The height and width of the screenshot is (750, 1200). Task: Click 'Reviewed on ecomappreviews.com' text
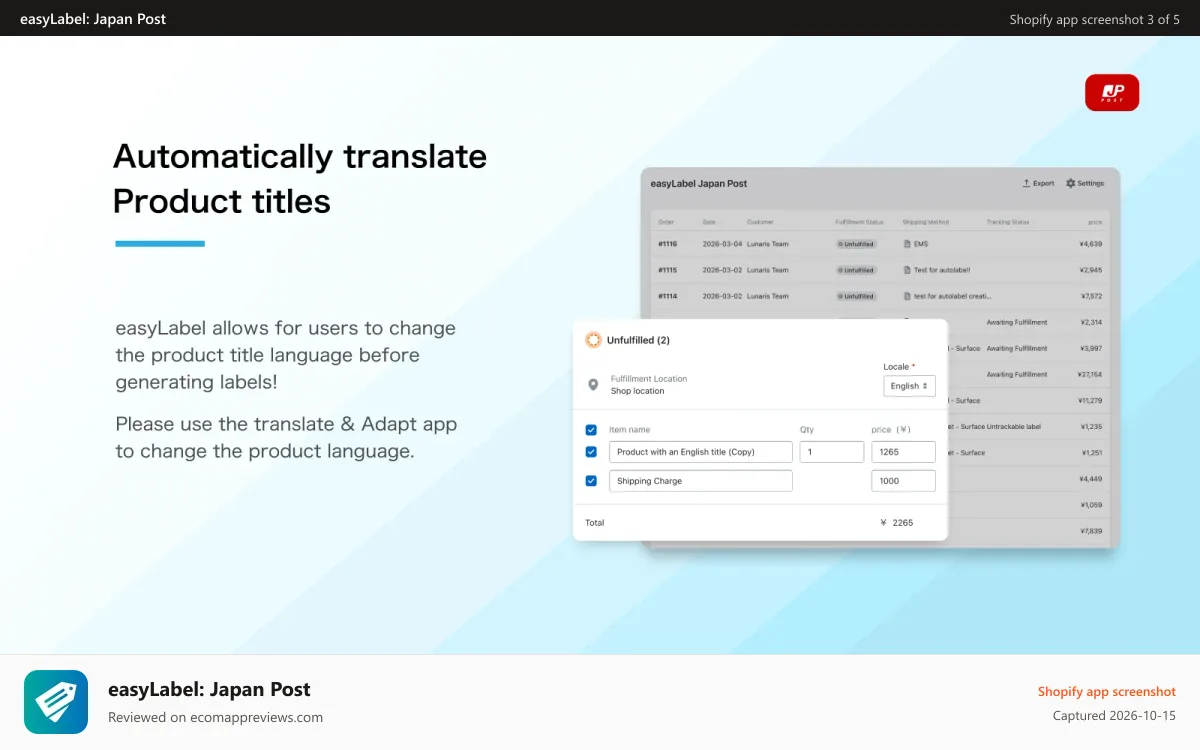[215, 717]
